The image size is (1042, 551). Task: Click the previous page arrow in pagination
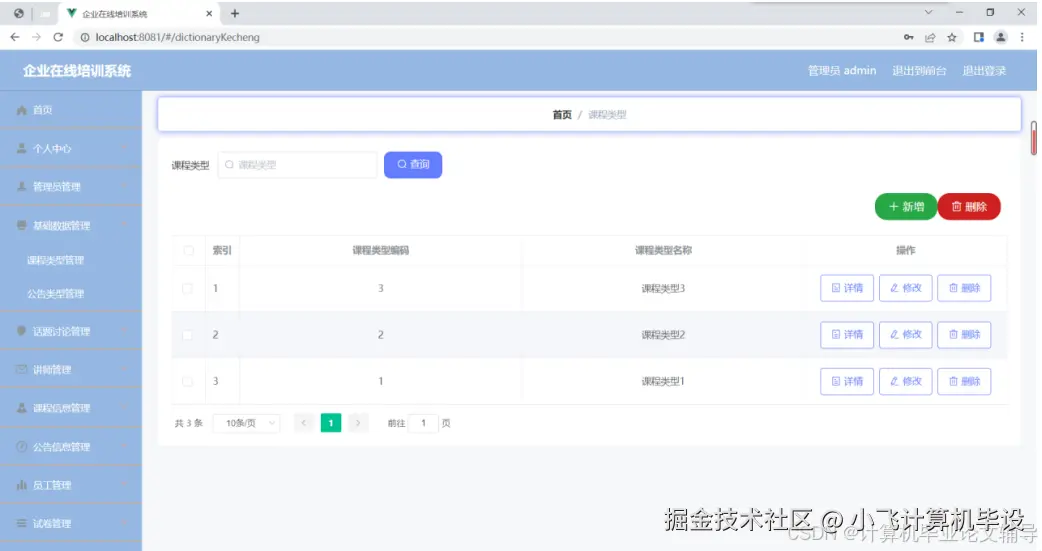(x=304, y=423)
